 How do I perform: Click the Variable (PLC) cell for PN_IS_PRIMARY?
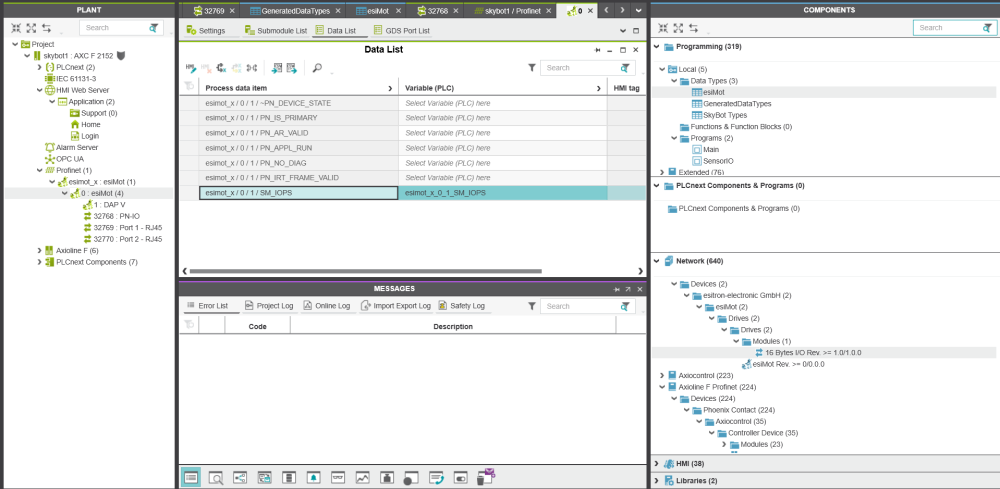[502, 118]
